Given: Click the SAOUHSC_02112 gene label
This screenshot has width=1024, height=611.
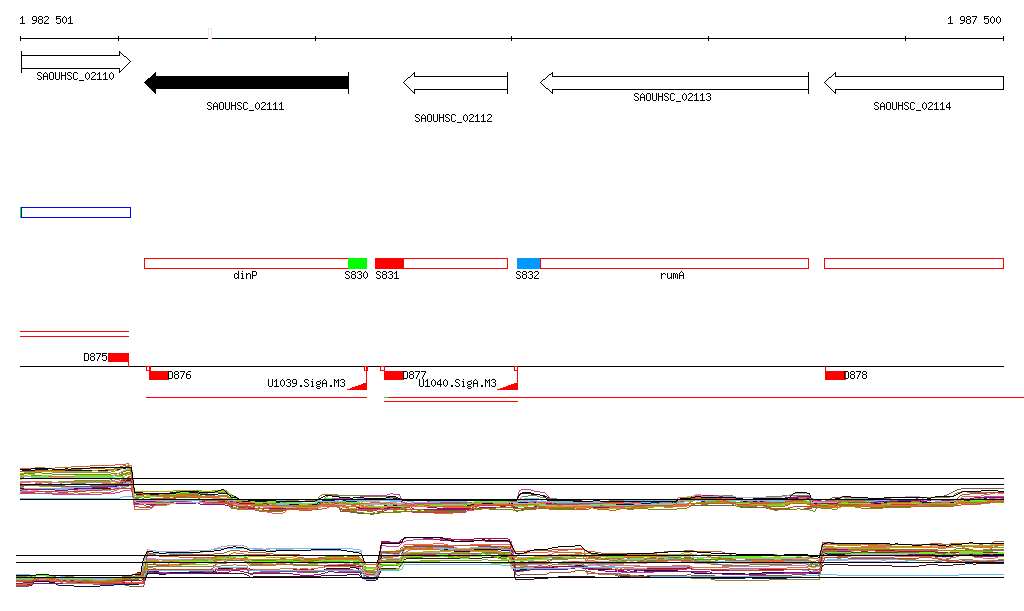Looking at the screenshot, I should 453,118.
